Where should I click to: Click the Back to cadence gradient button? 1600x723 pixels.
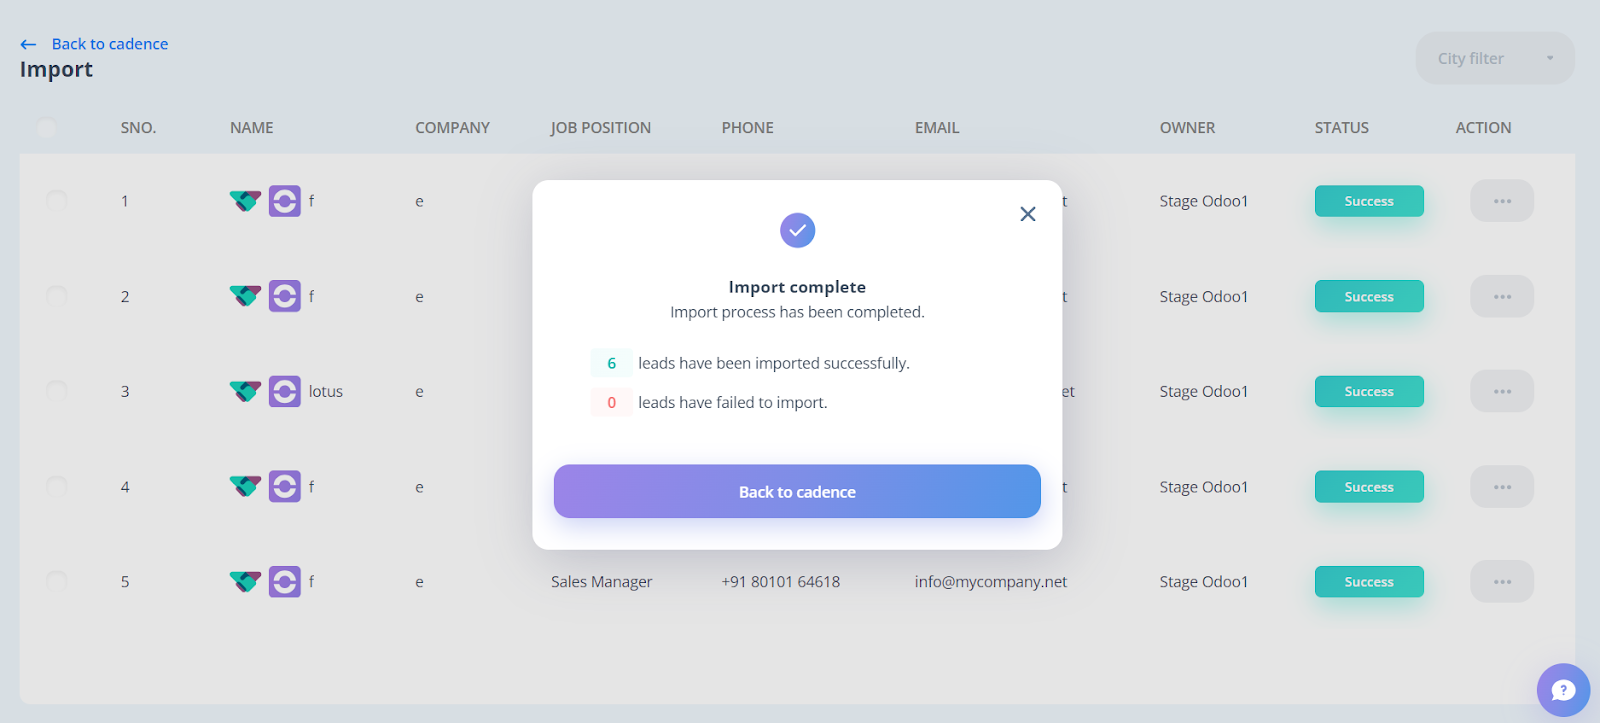[797, 491]
